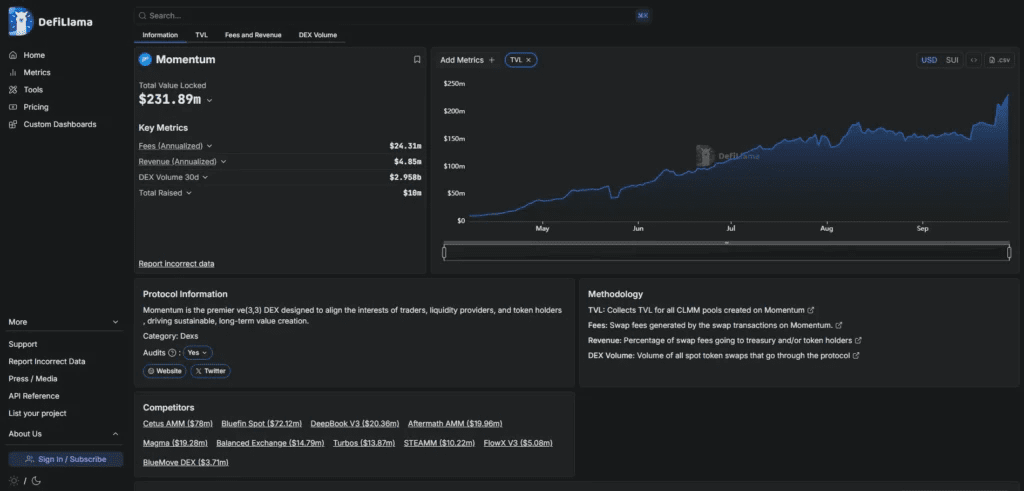Image resolution: width=1024 pixels, height=491 pixels.
Task: Switch to the DEX Volume tab
Action: 317,35
